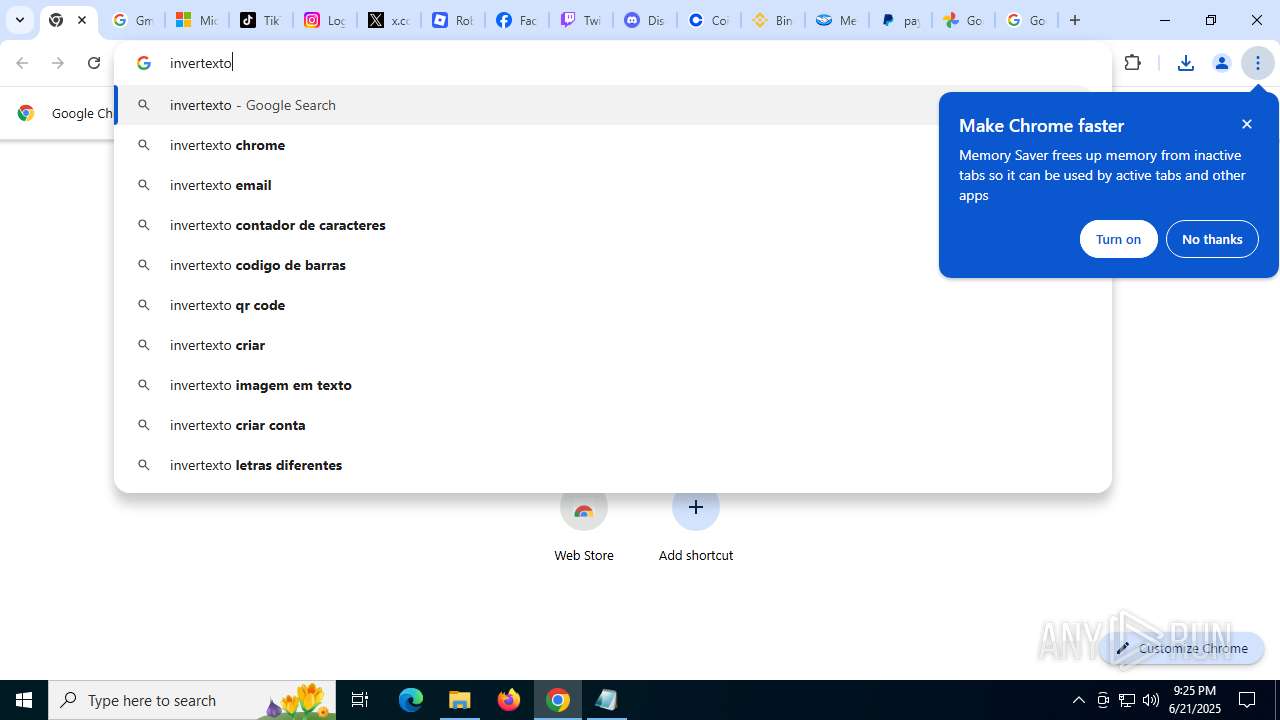The image size is (1280, 720).
Task: Open Task View on taskbar
Action: click(x=360, y=700)
